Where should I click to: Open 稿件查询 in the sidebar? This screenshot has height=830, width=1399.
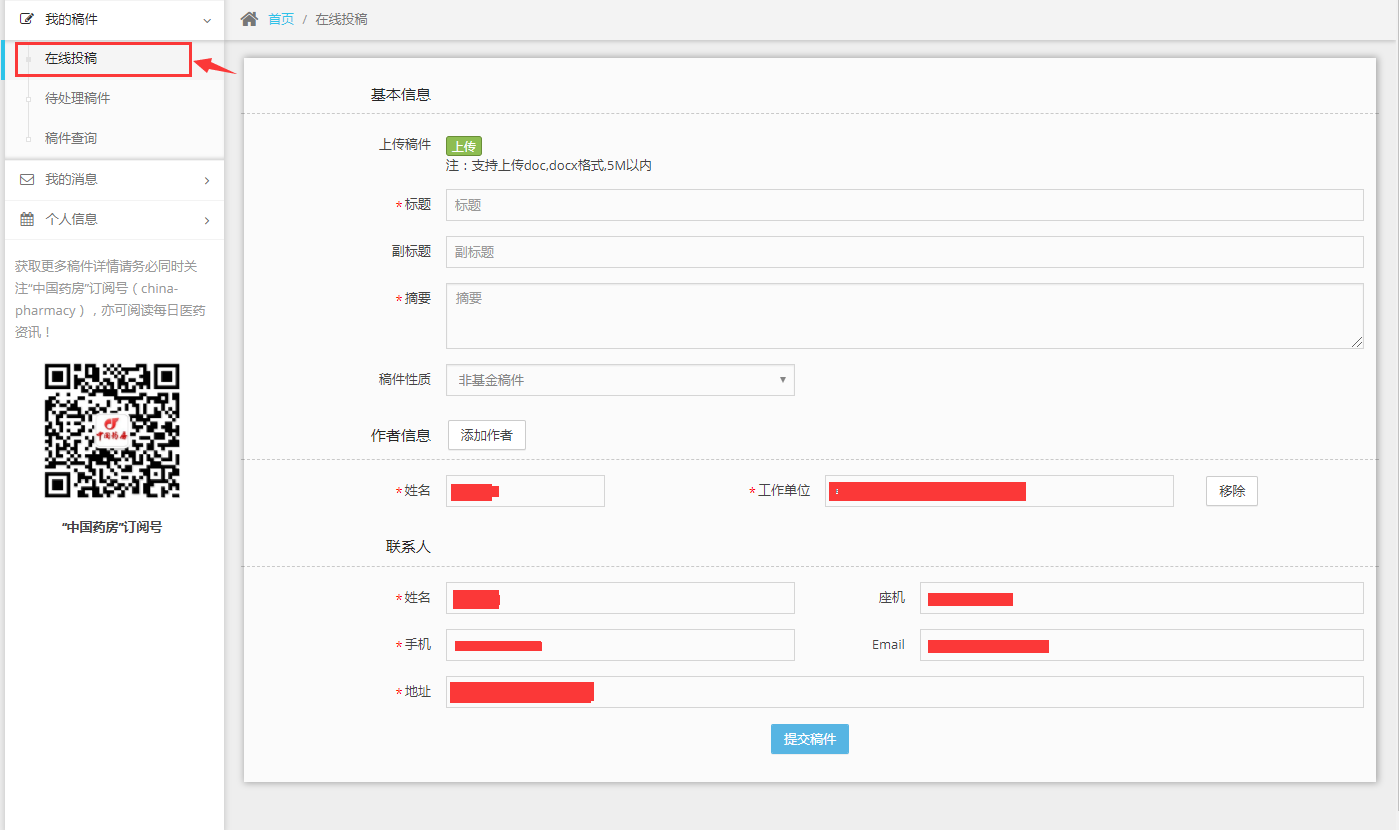tap(71, 139)
